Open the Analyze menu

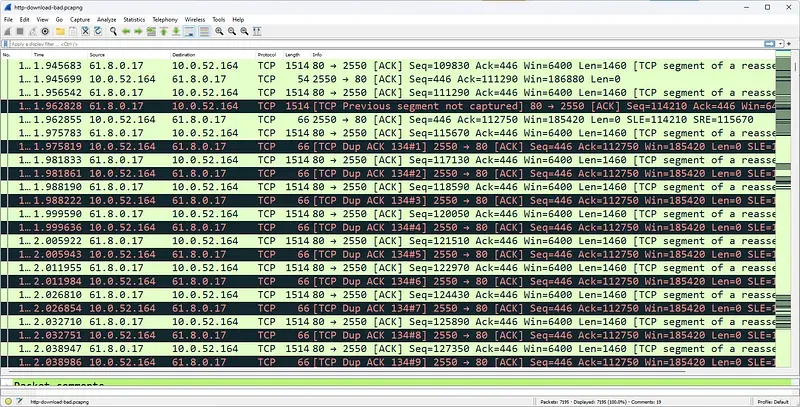(x=107, y=19)
